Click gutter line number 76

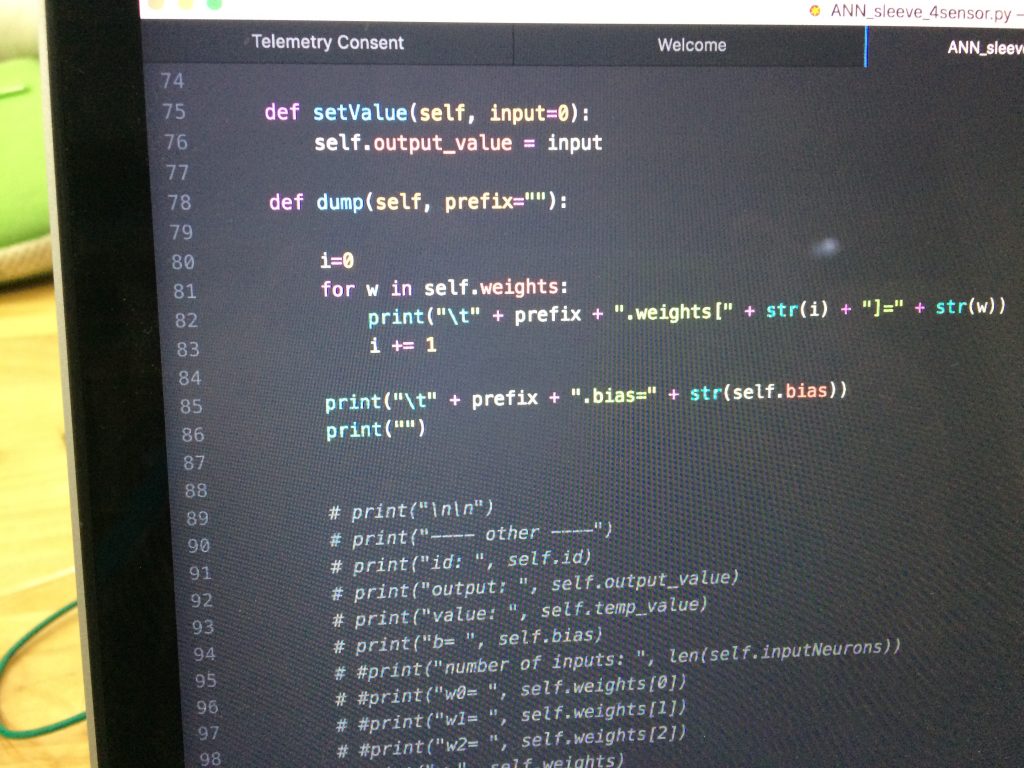click(176, 142)
